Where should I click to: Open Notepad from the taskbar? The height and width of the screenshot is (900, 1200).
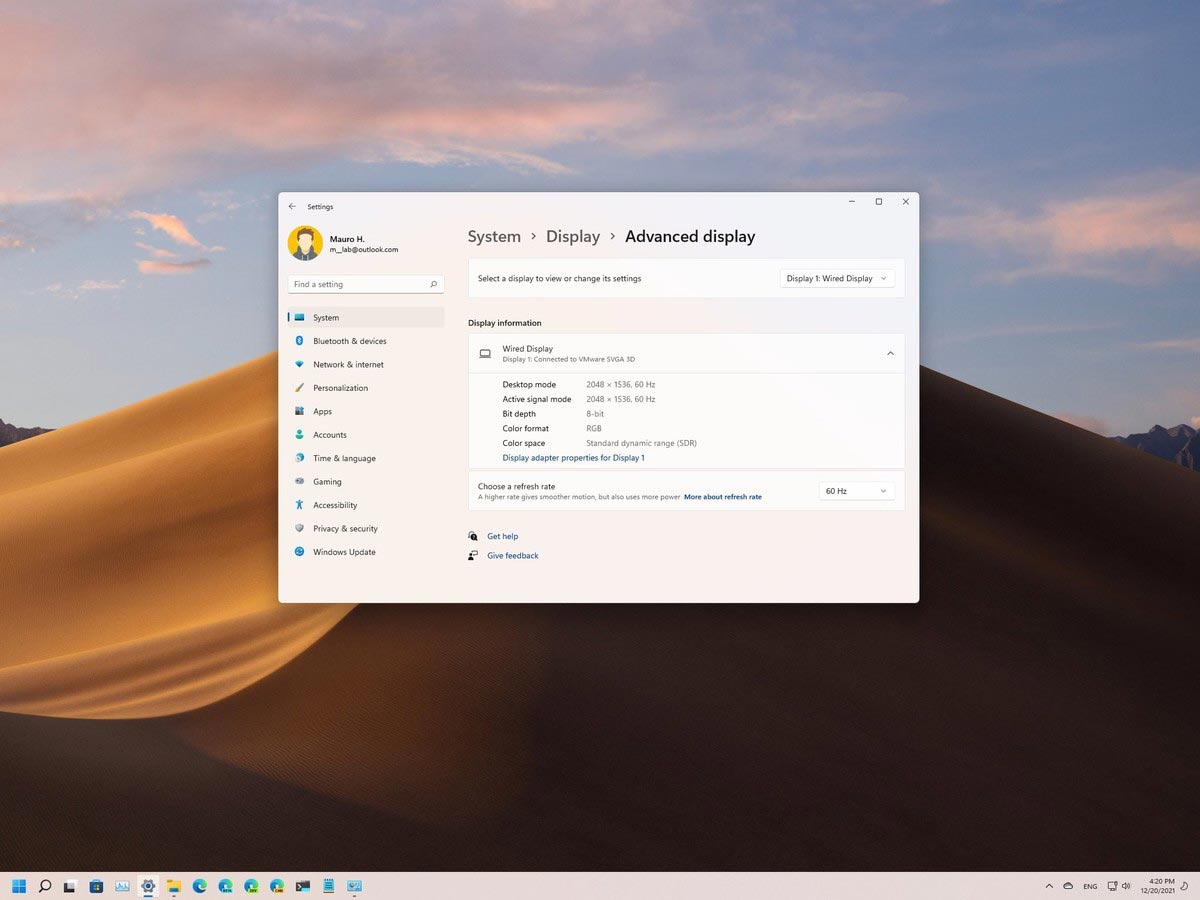[x=329, y=886]
